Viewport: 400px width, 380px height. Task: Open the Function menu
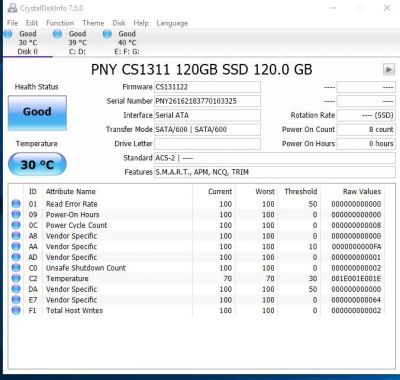pos(60,23)
